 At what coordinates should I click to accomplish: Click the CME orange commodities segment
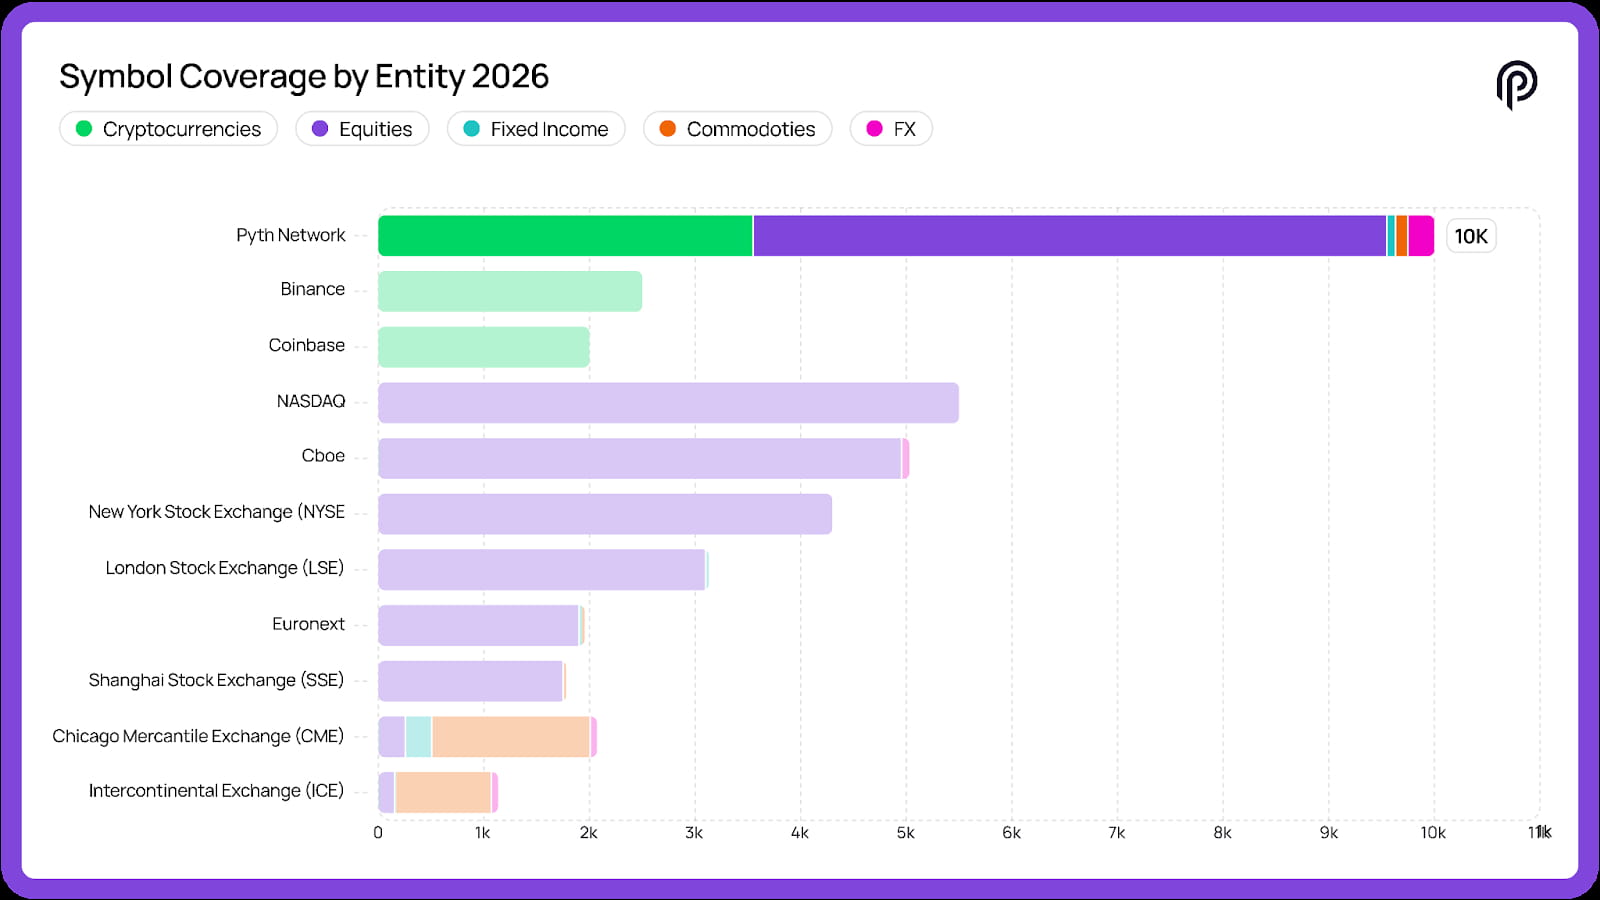click(x=511, y=737)
